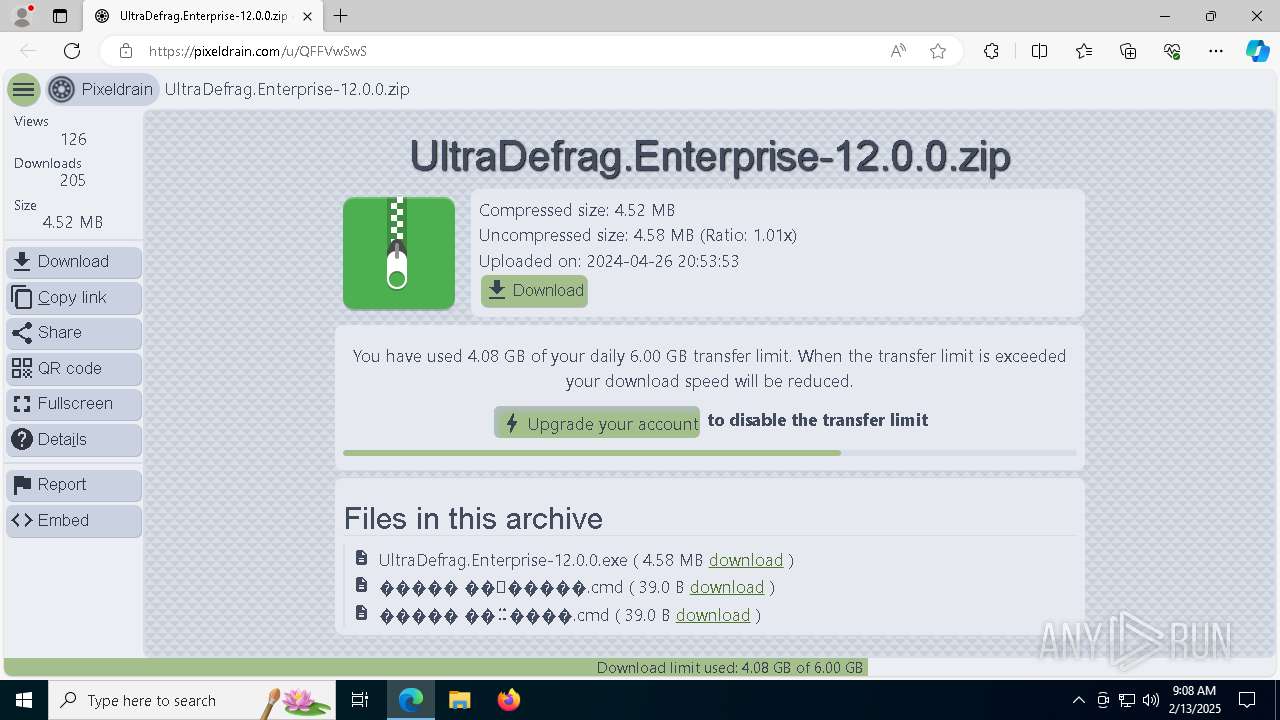The height and width of the screenshot is (720, 1280).
Task: Click Uploaded on 2024-04-26 text
Action: pyautogui.click(x=609, y=261)
